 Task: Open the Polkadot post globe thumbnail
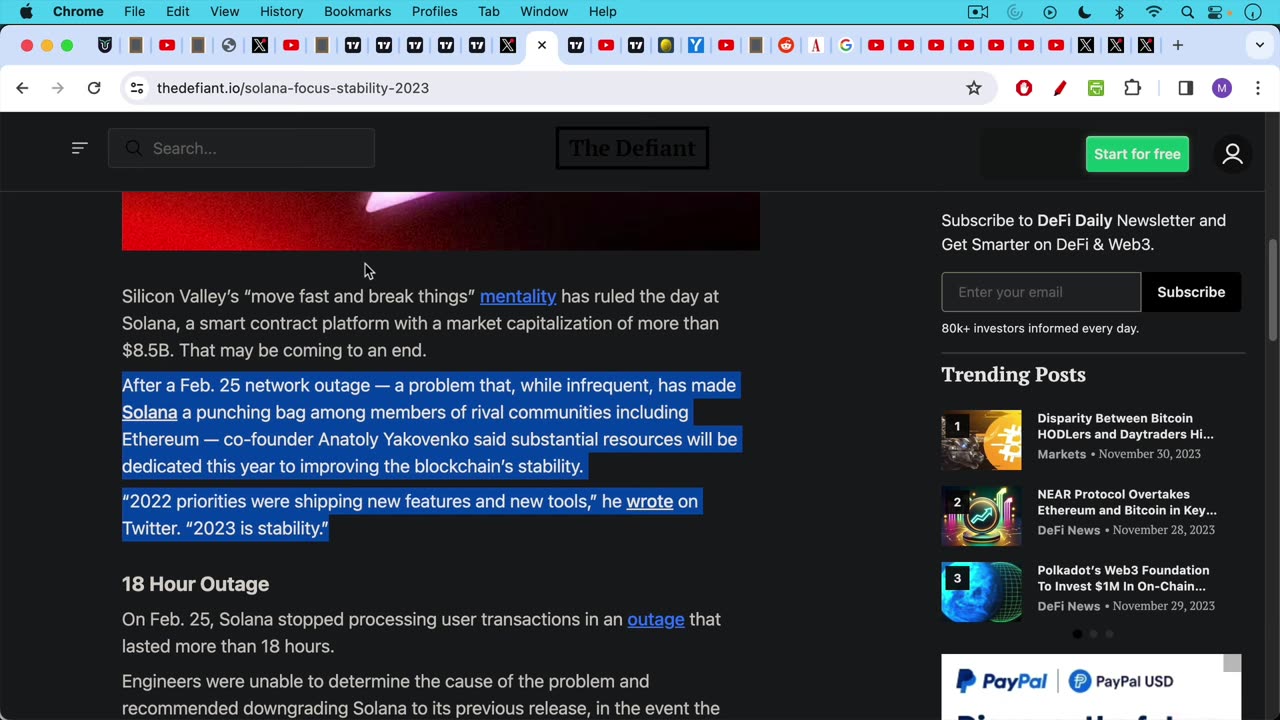tap(982, 592)
